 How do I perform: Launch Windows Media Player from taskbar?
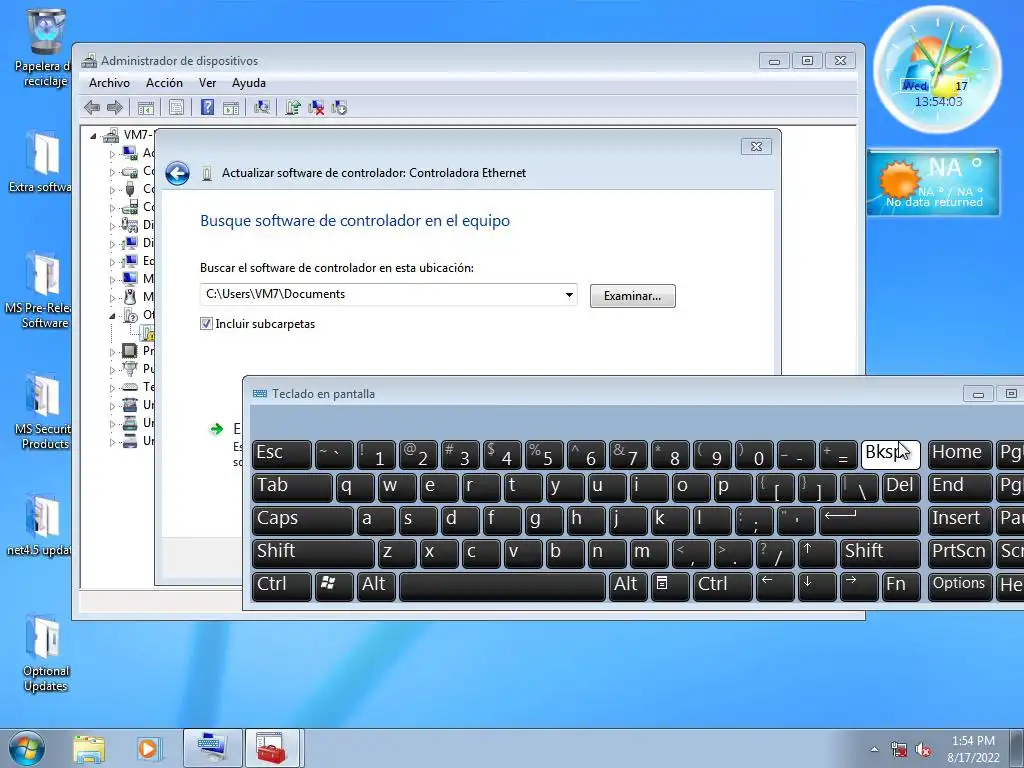pos(149,749)
